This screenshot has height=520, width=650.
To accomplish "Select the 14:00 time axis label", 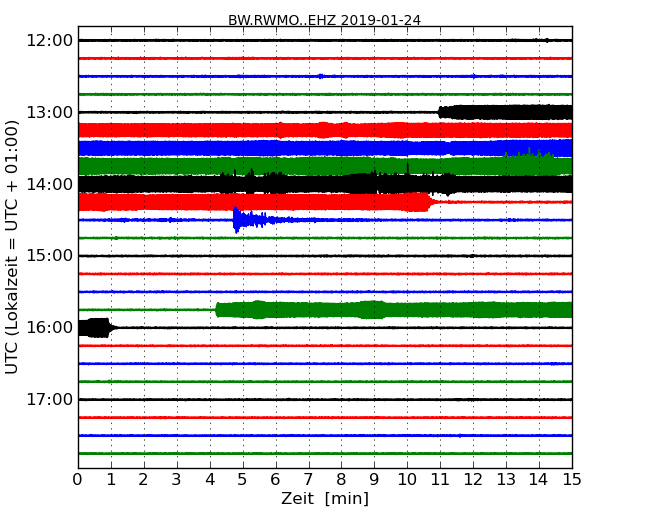I will pyautogui.click(x=49, y=184).
